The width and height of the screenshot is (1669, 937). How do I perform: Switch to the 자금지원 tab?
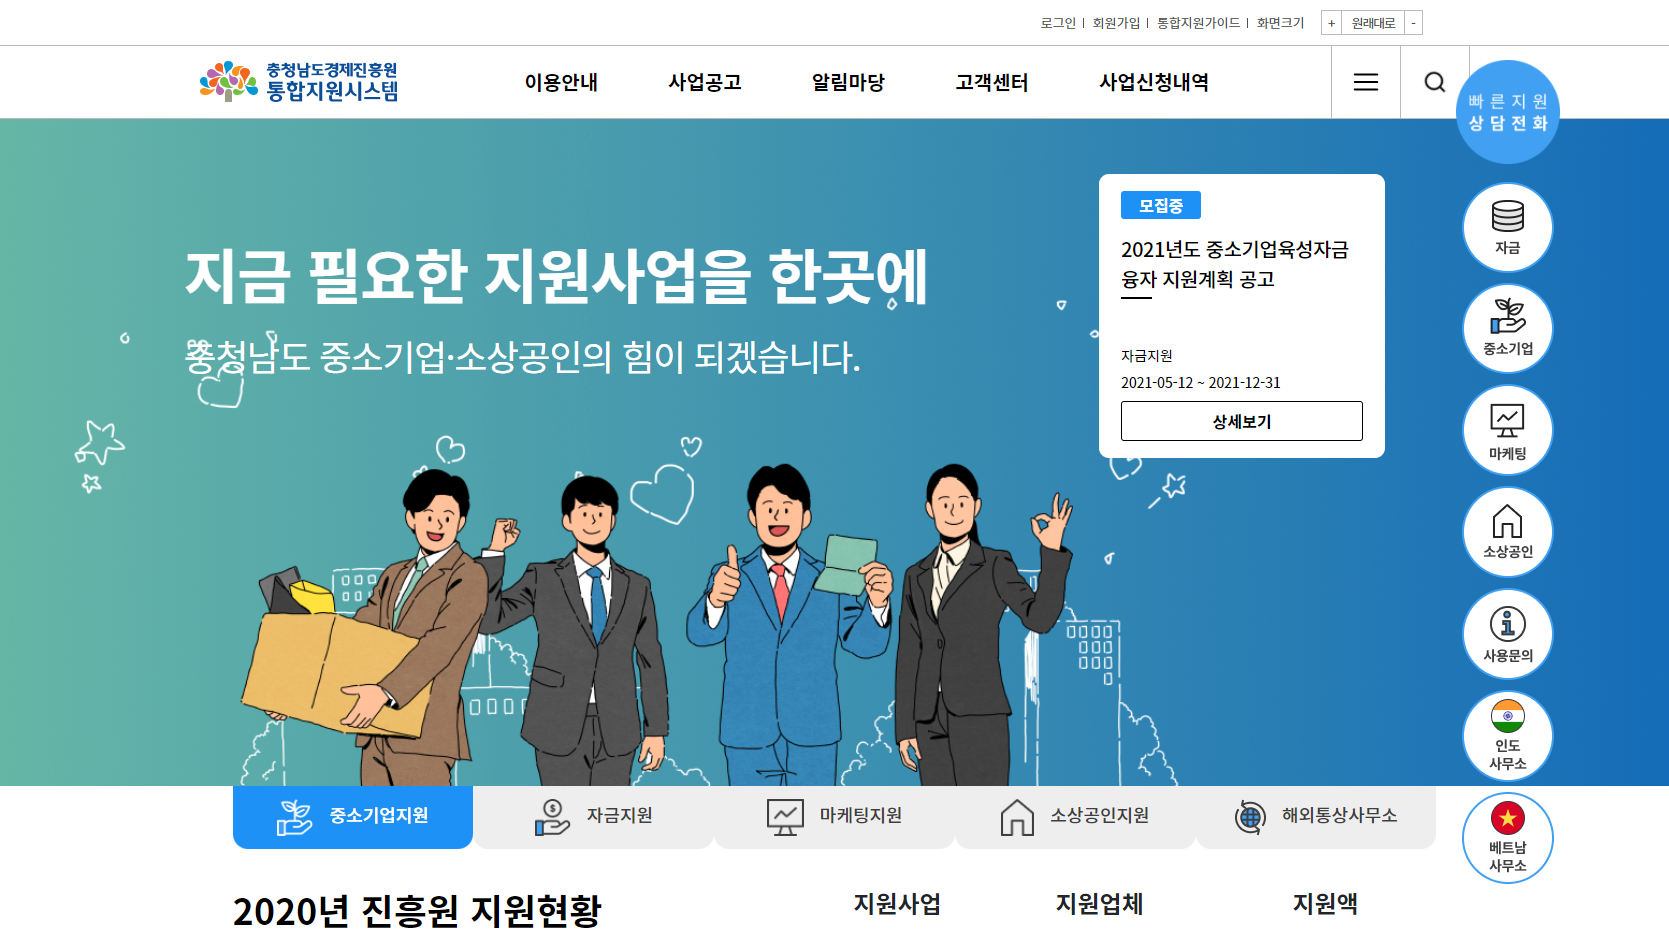point(594,816)
